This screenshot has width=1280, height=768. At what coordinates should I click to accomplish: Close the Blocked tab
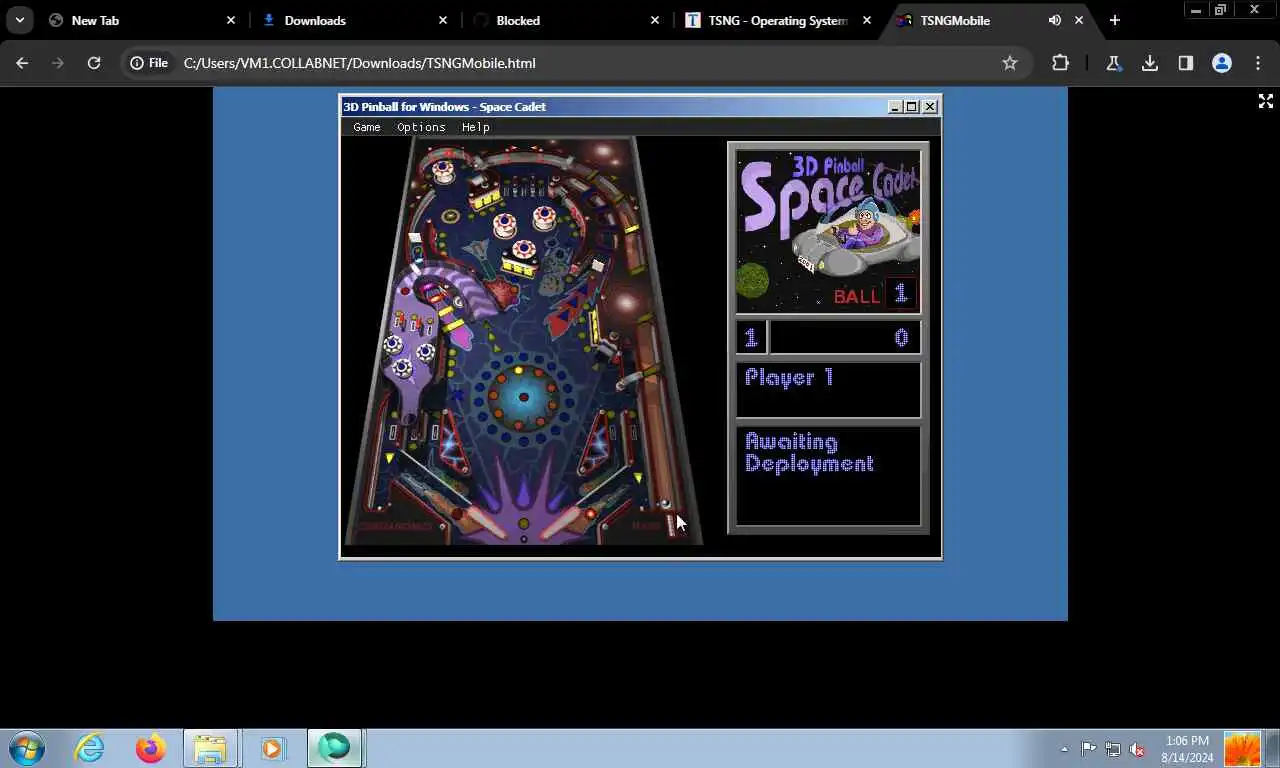click(x=655, y=20)
